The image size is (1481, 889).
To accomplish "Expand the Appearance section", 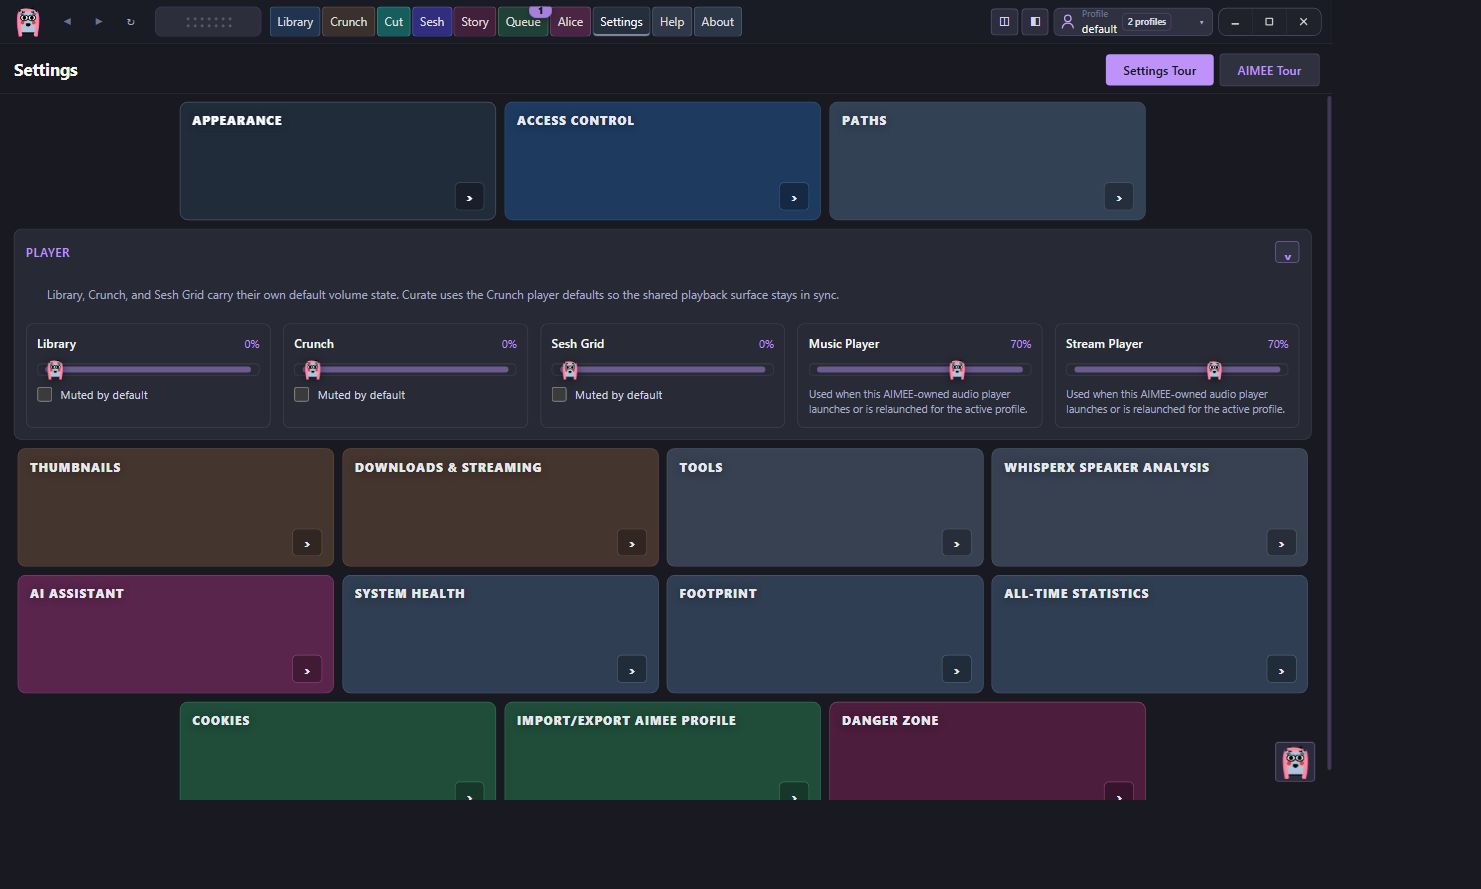I will tap(469, 197).
